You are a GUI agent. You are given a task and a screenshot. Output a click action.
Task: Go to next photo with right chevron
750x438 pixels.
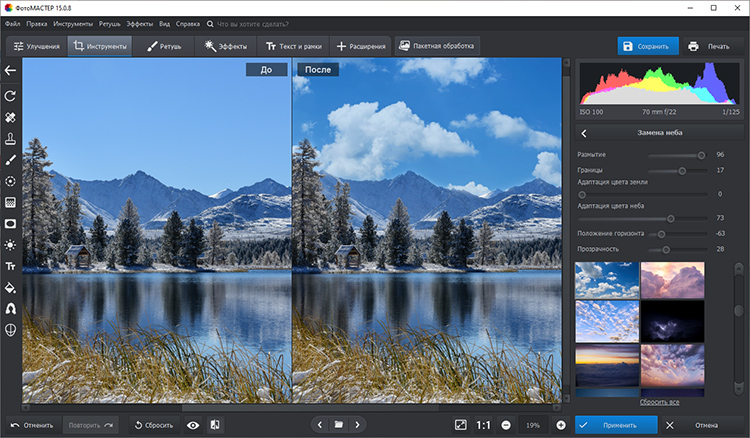point(358,425)
